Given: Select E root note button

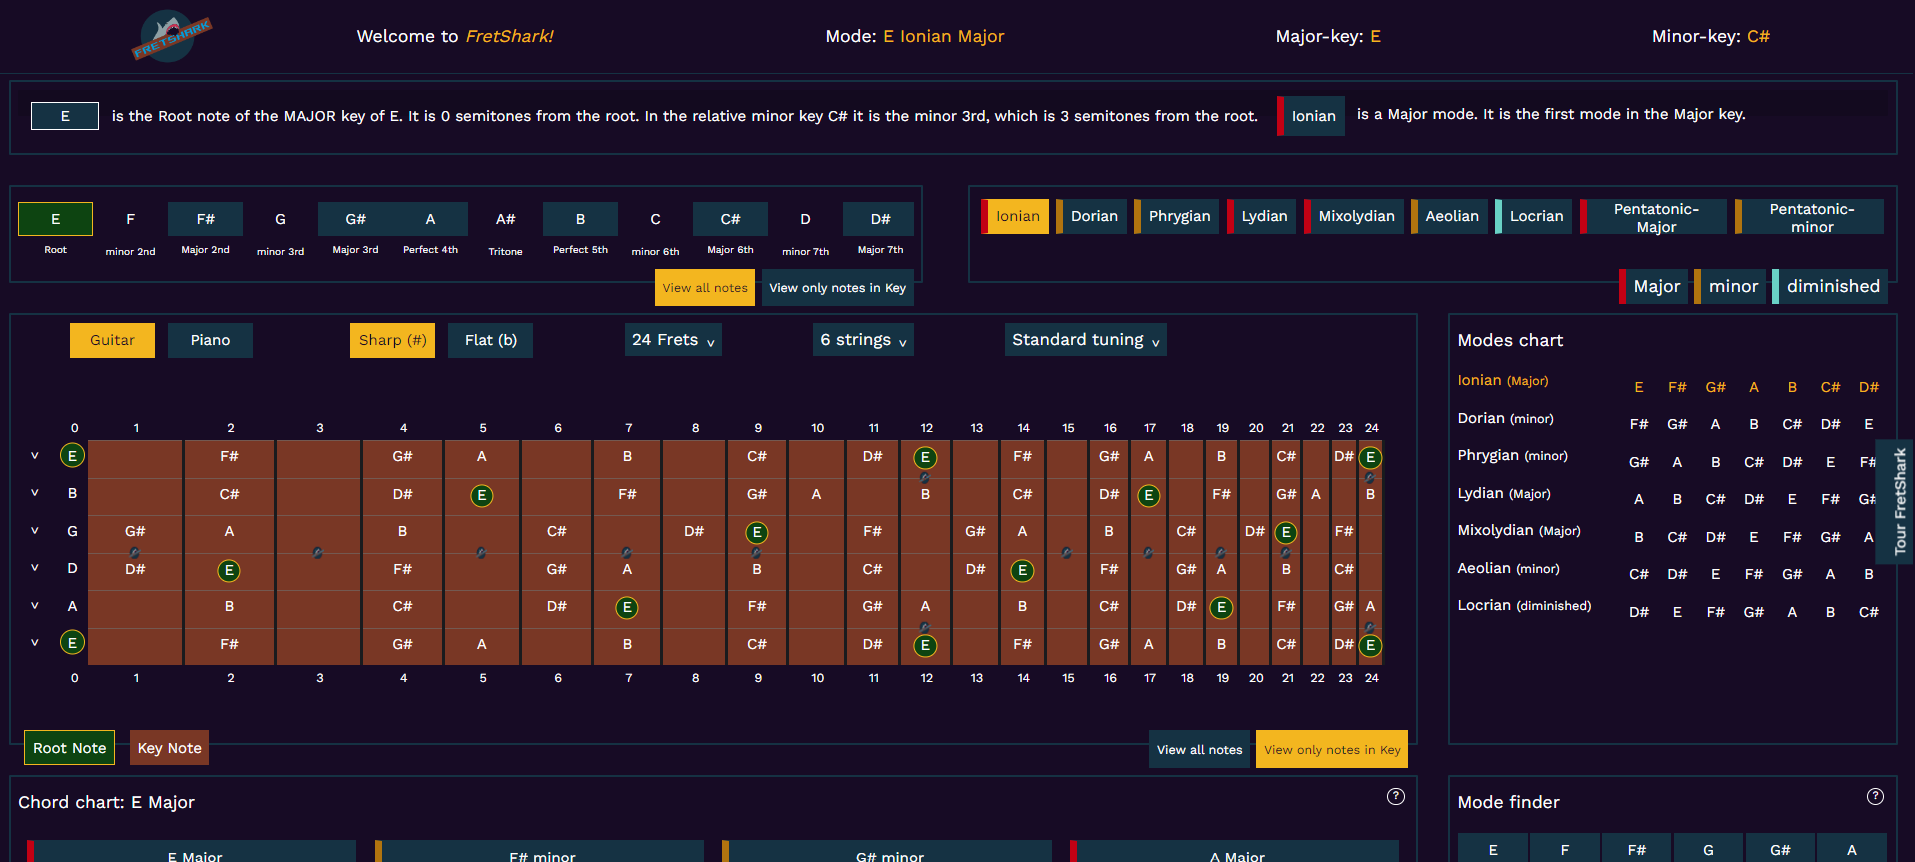Looking at the screenshot, I should (x=55, y=219).
